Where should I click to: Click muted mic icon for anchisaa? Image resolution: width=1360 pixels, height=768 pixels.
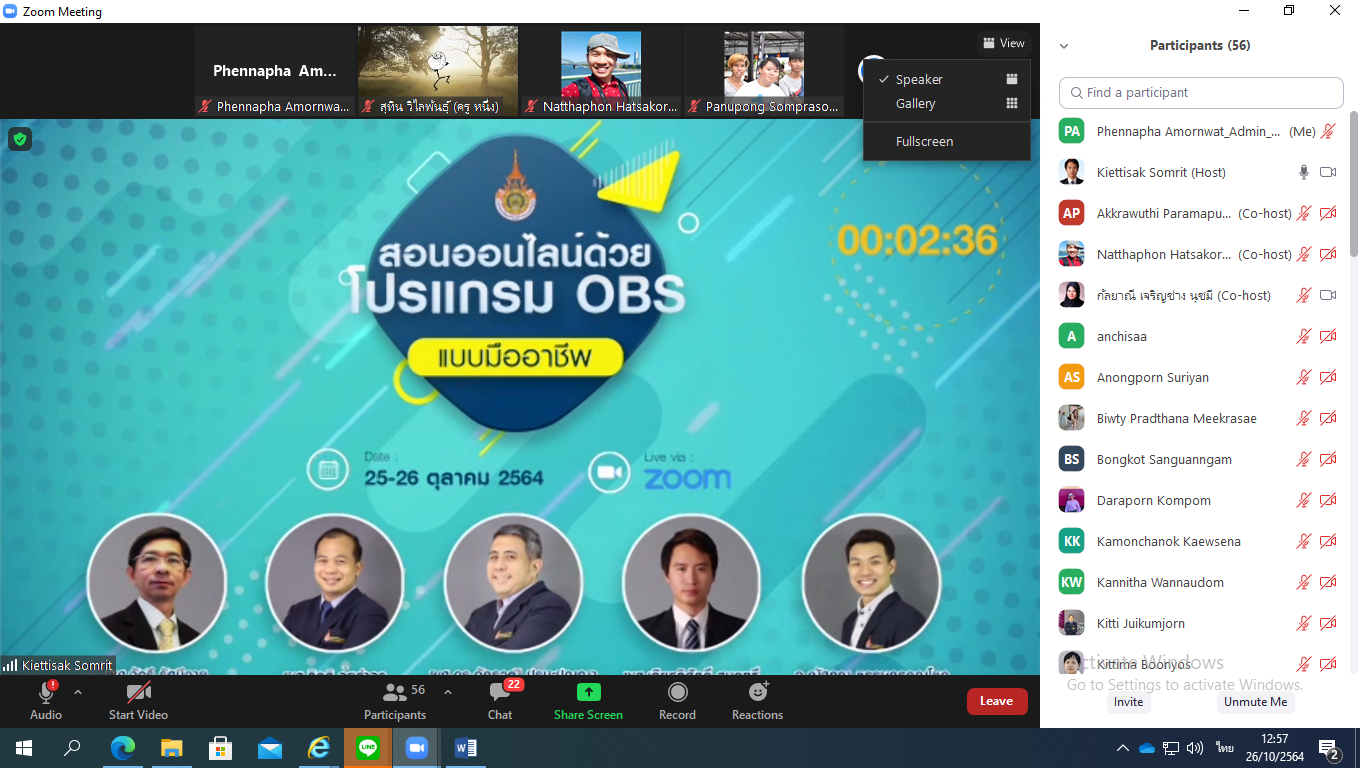pos(1304,336)
